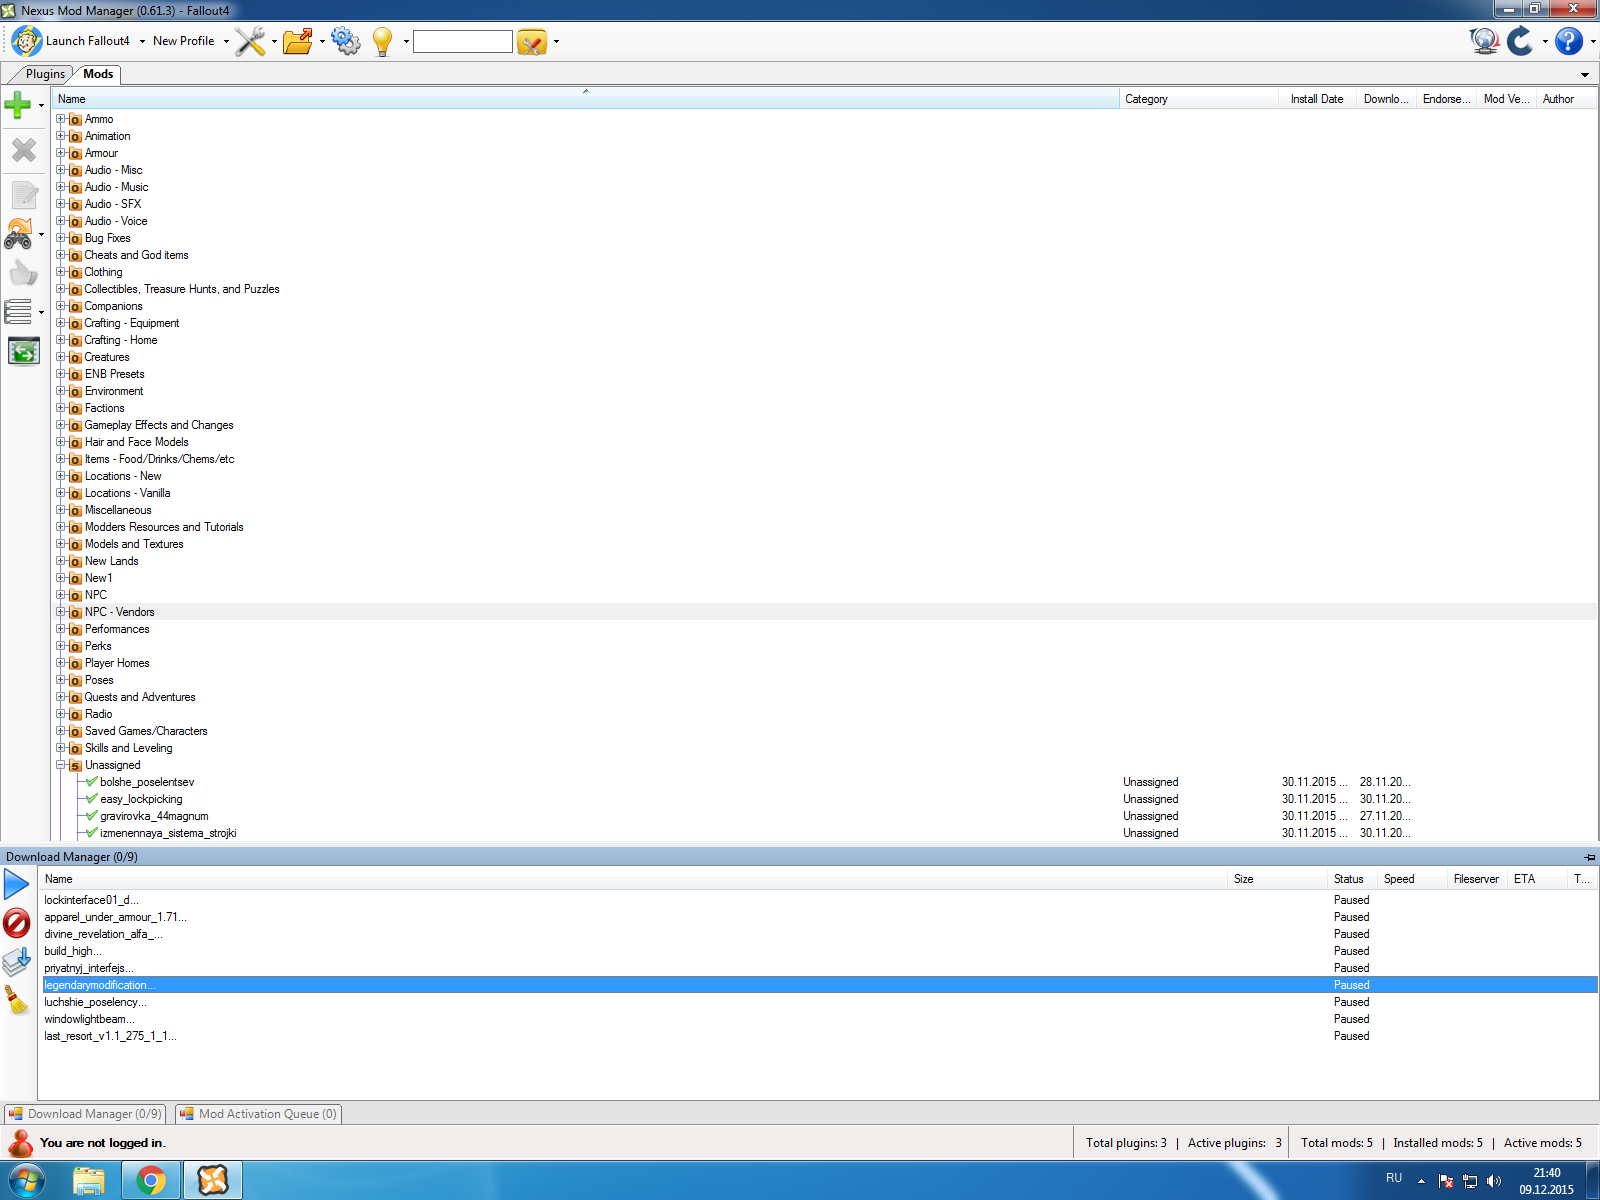
Task: Click the mod readme notepad icon
Action: click(x=24, y=194)
